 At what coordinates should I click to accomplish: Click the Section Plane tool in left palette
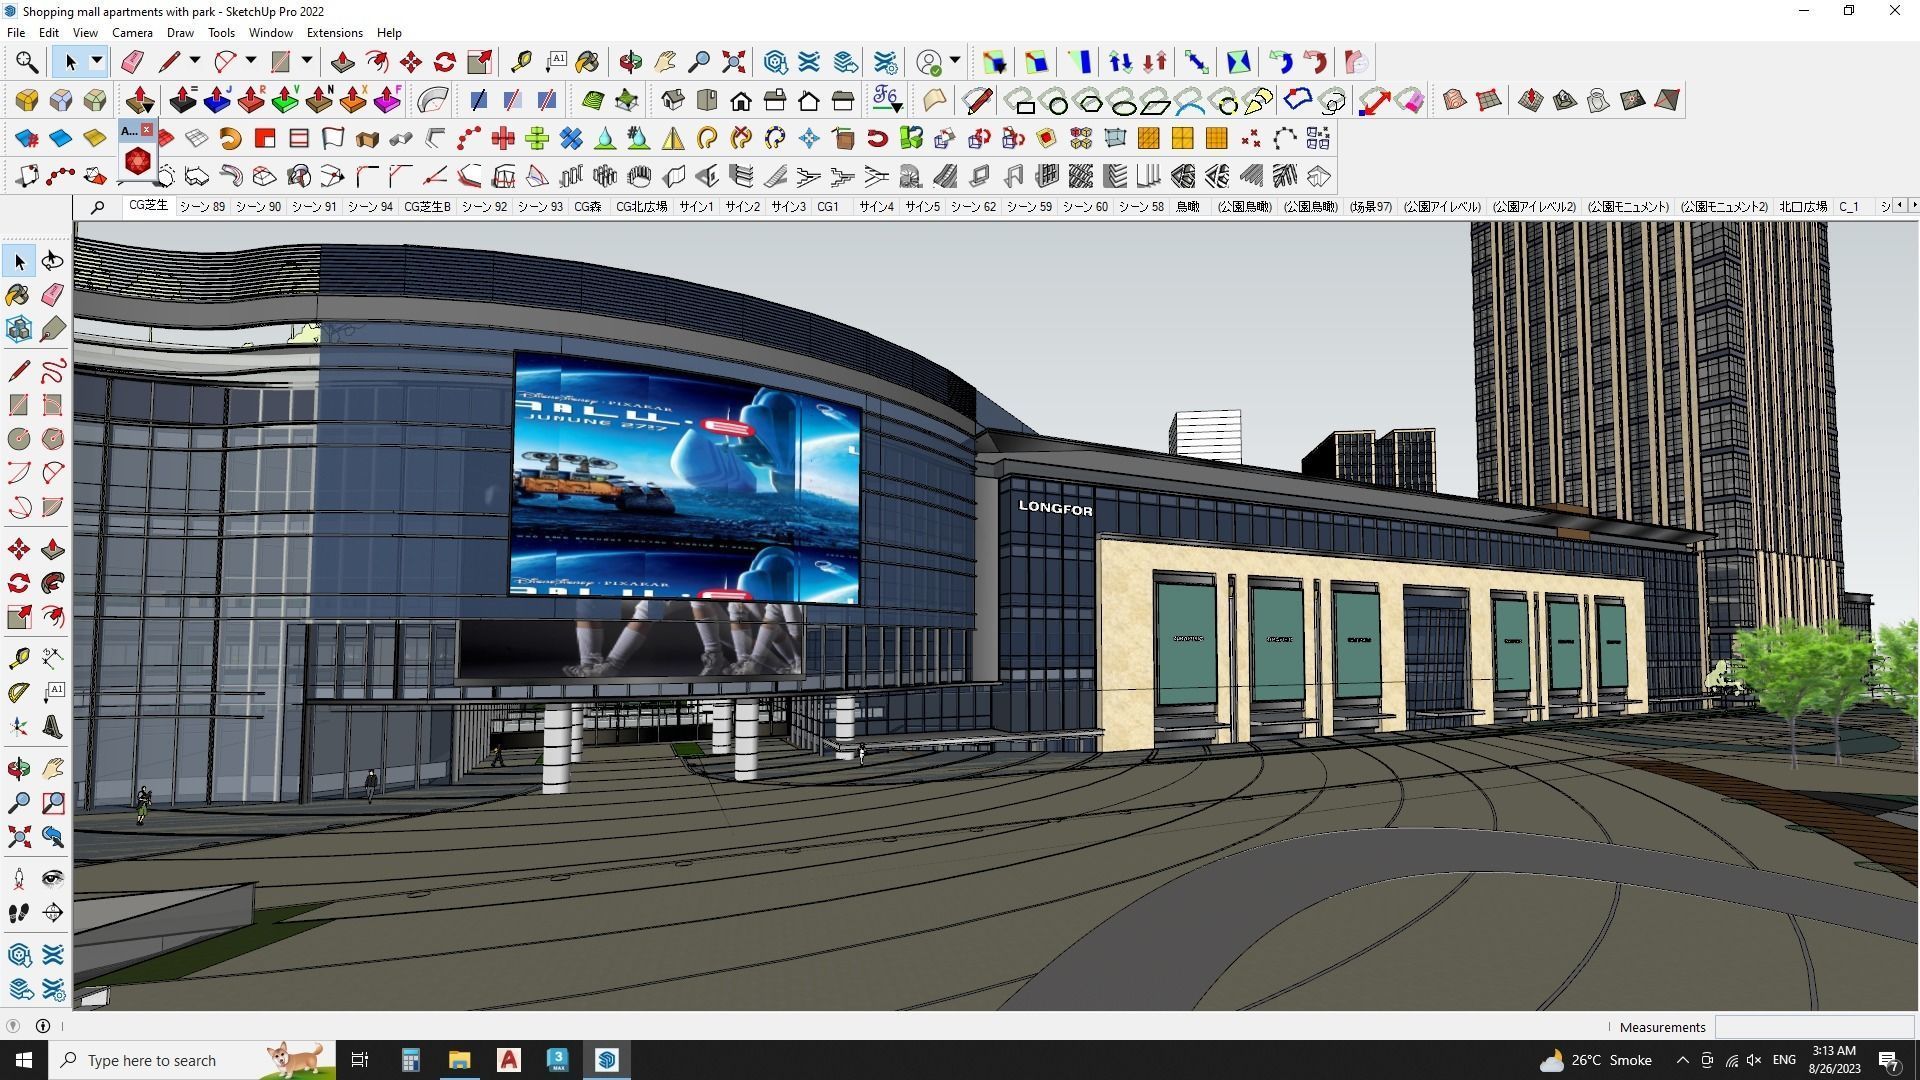53,913
